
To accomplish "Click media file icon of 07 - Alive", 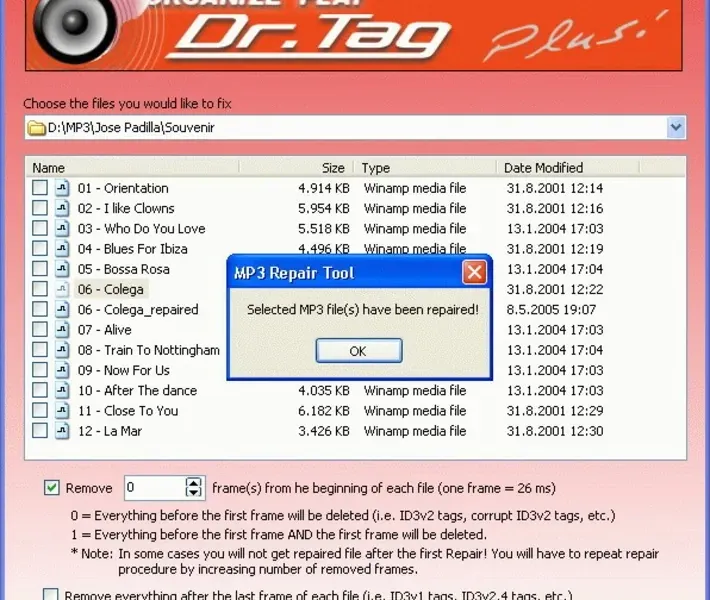I will (62, 329).
